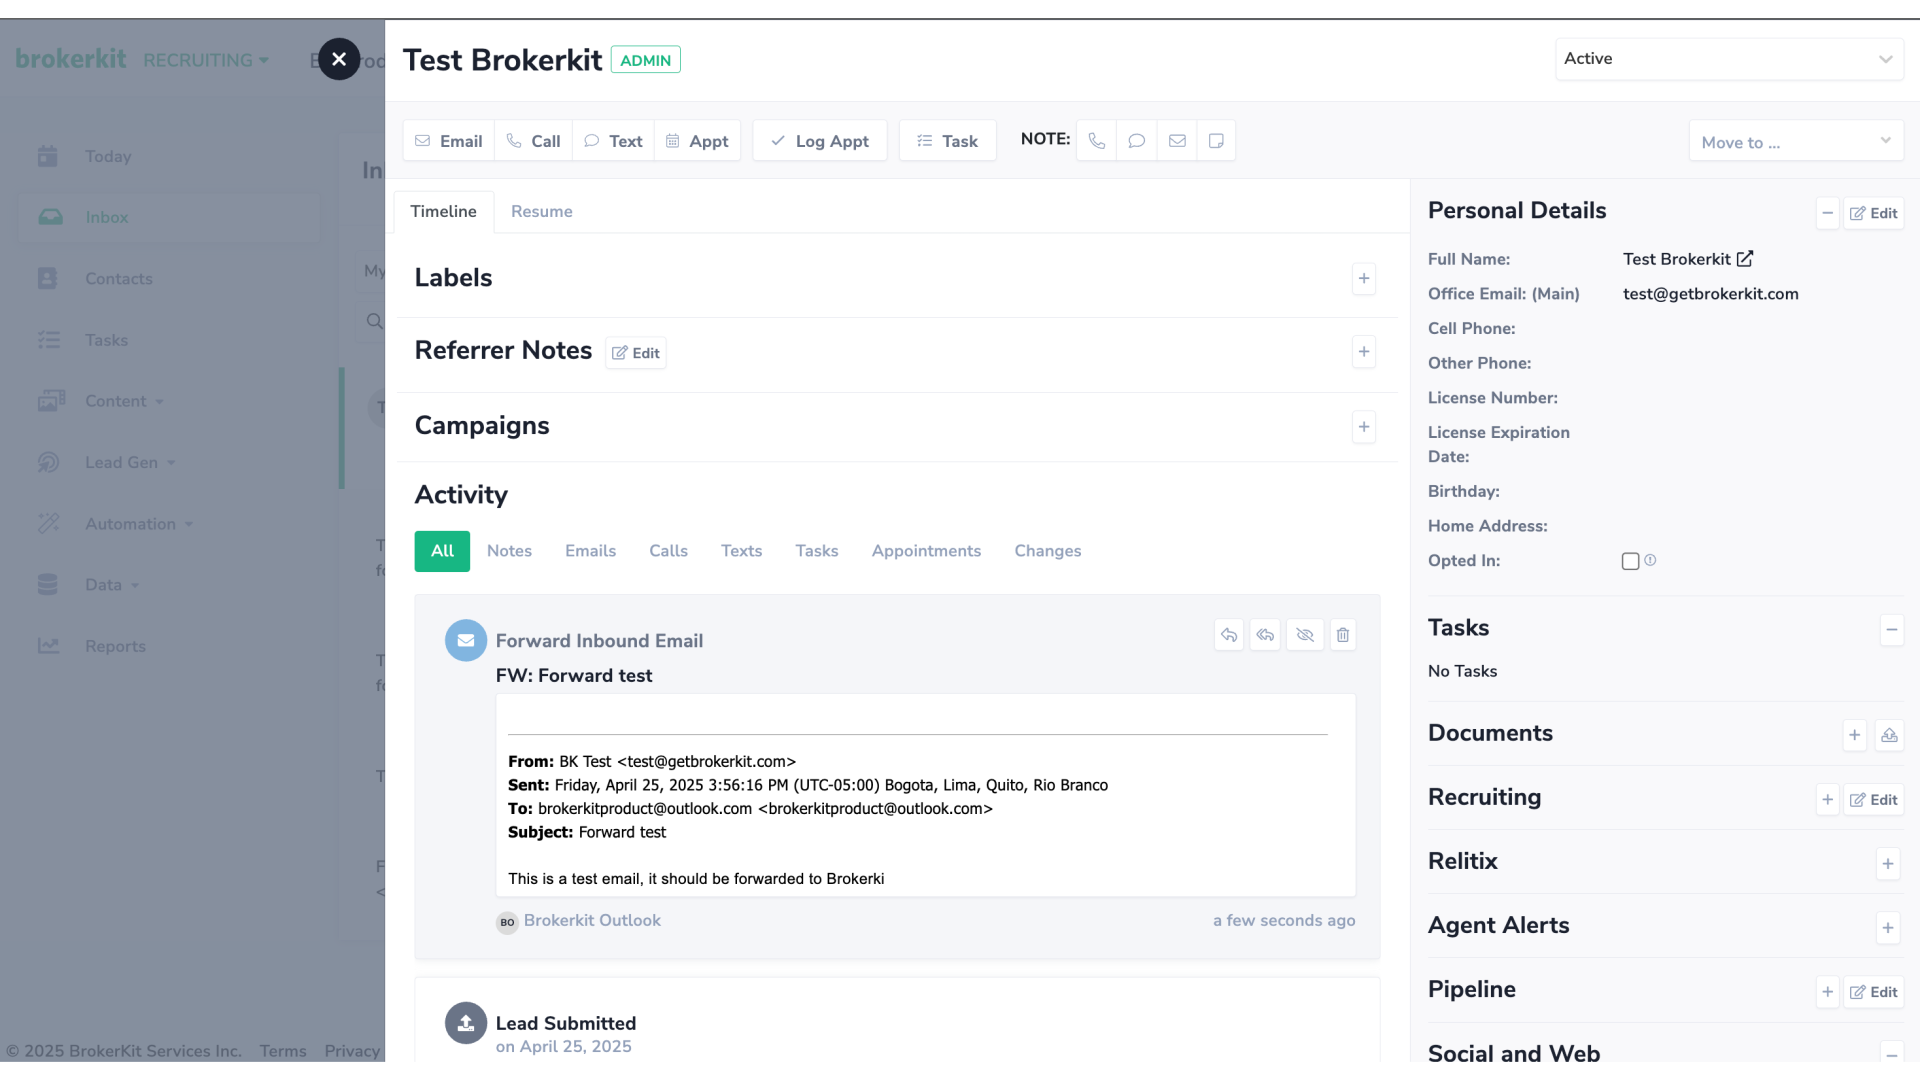Select the All activity filter
The width and height of the screenshot is (1920, 1080).
442,551
